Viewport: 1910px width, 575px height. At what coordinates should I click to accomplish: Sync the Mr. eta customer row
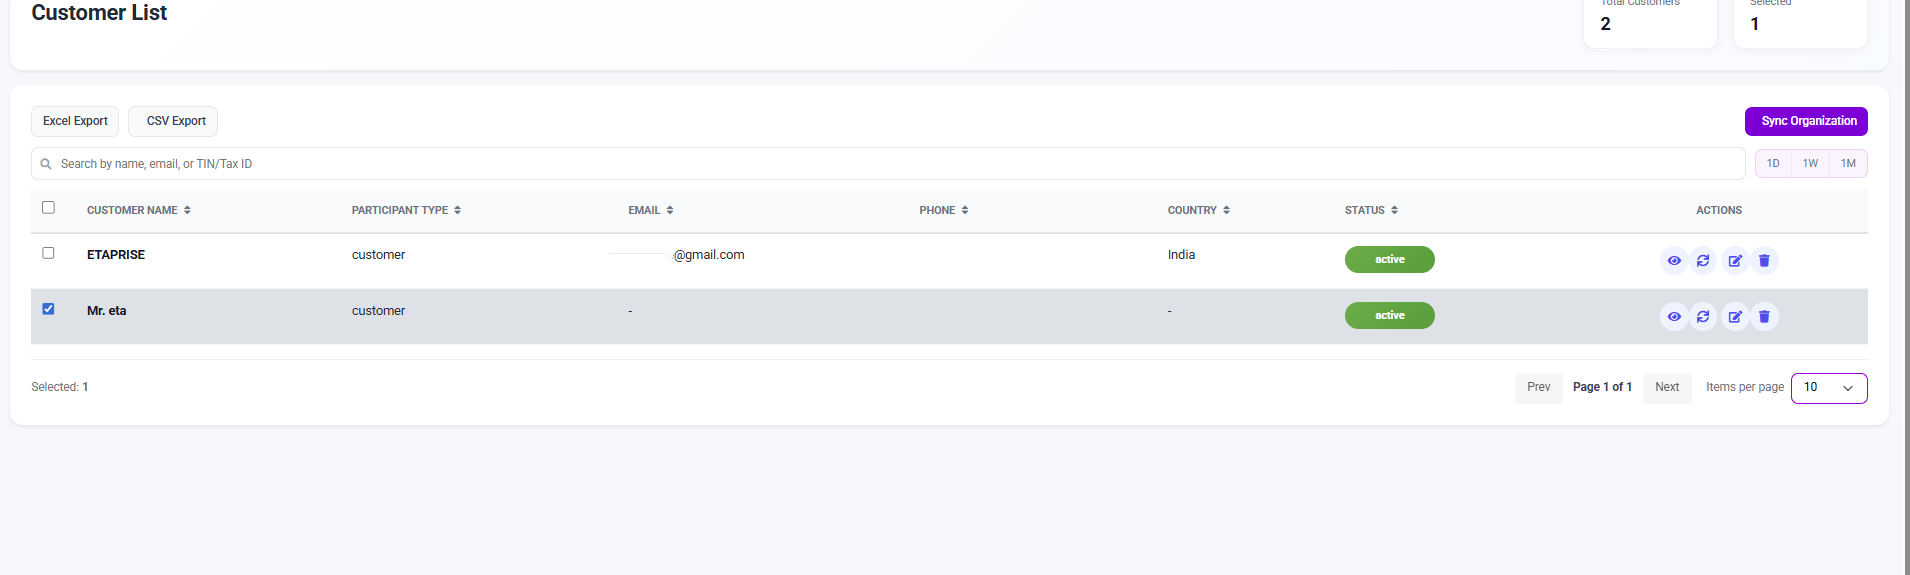pos(1703,317)
